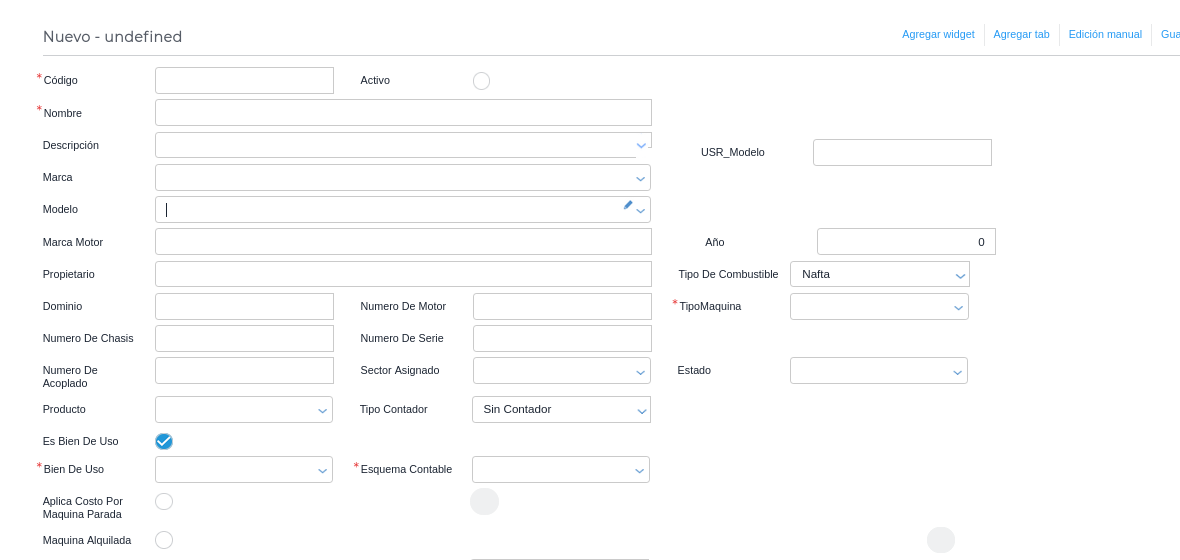Focus the Nombre text field
This screenshot has width=1180, height=560.
403,113
